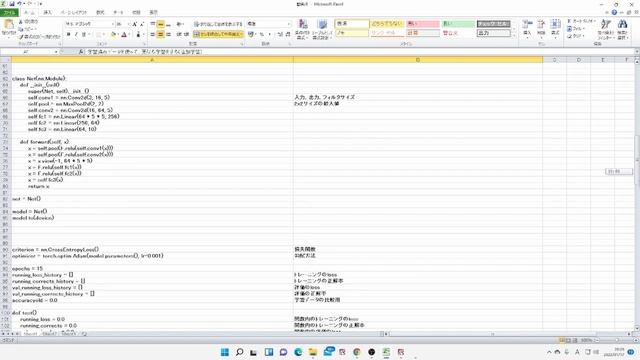Image resolution: width=640 pixels, height=360 pixels.
Task: Open Conditional Formatting menu
Action: (302, 29)
